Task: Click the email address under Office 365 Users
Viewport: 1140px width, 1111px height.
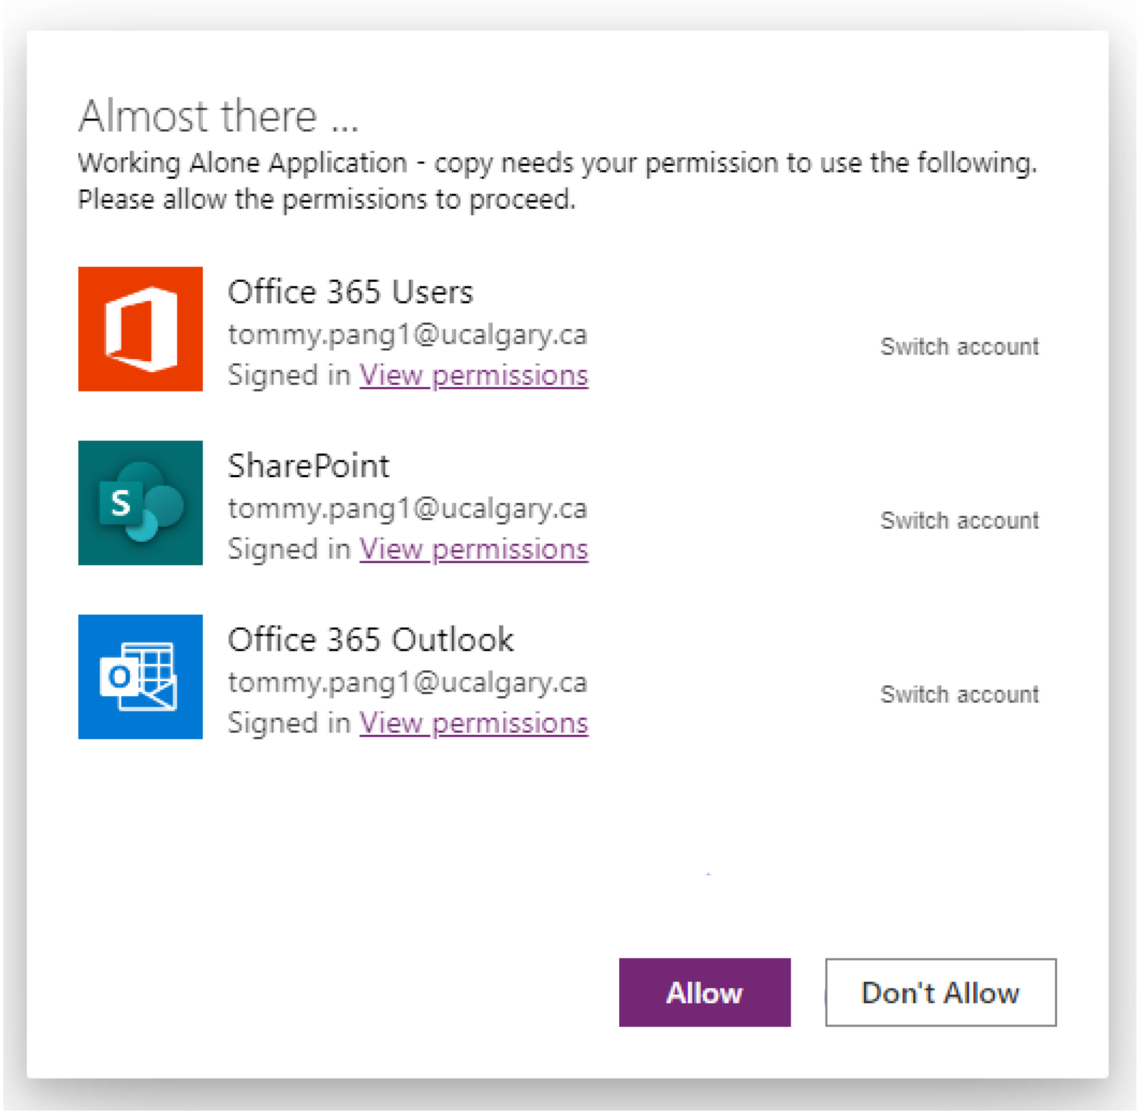Action: click(407, 334)
